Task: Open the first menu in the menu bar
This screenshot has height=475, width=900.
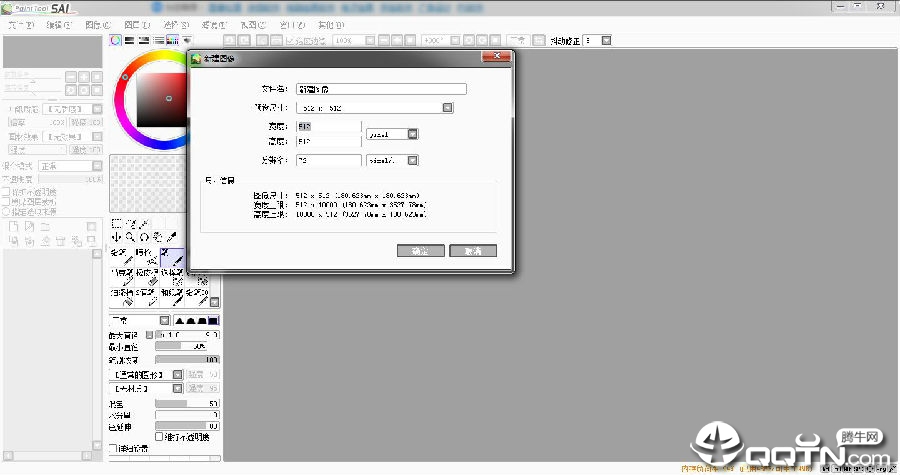Action: [19, 24]
